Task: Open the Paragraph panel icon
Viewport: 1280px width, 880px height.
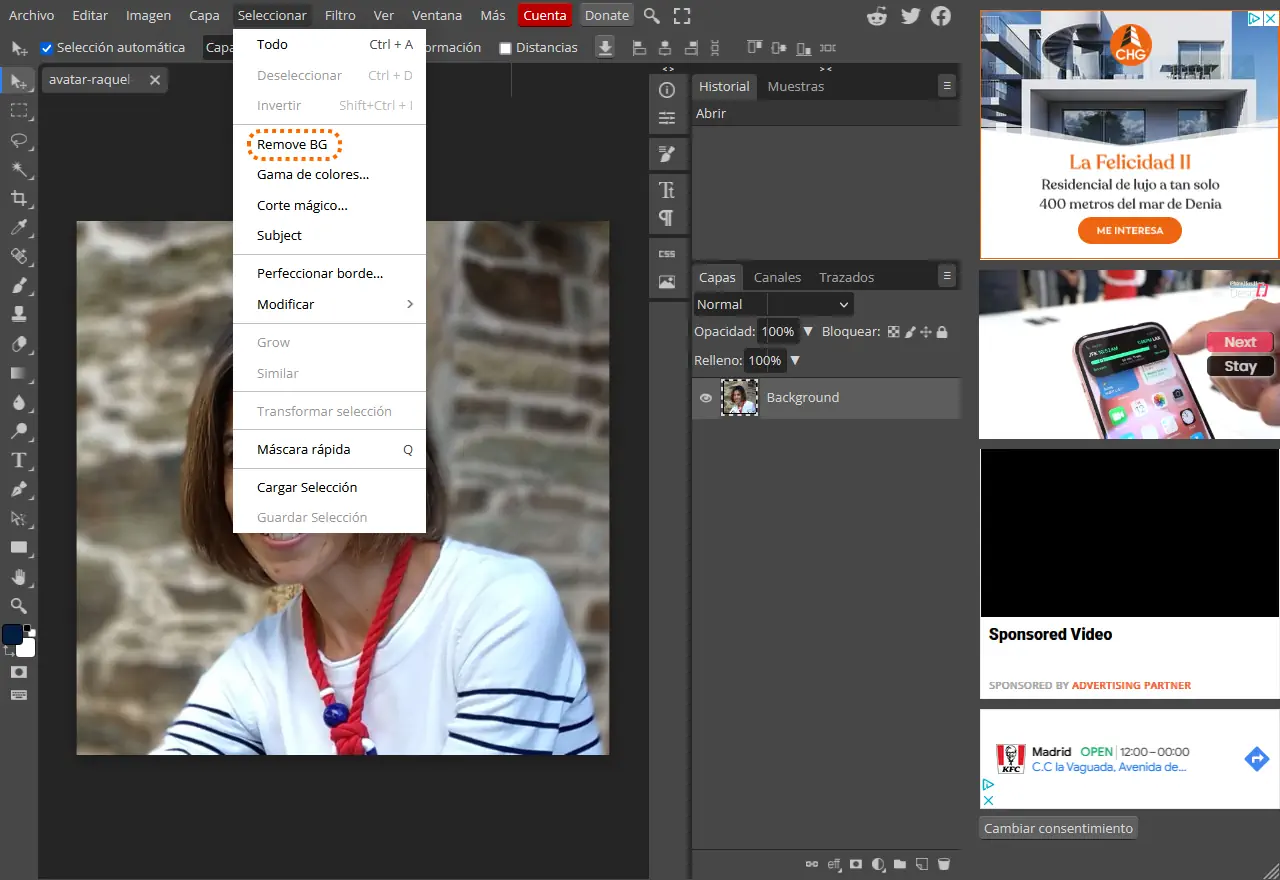Action: coord(667,218)
